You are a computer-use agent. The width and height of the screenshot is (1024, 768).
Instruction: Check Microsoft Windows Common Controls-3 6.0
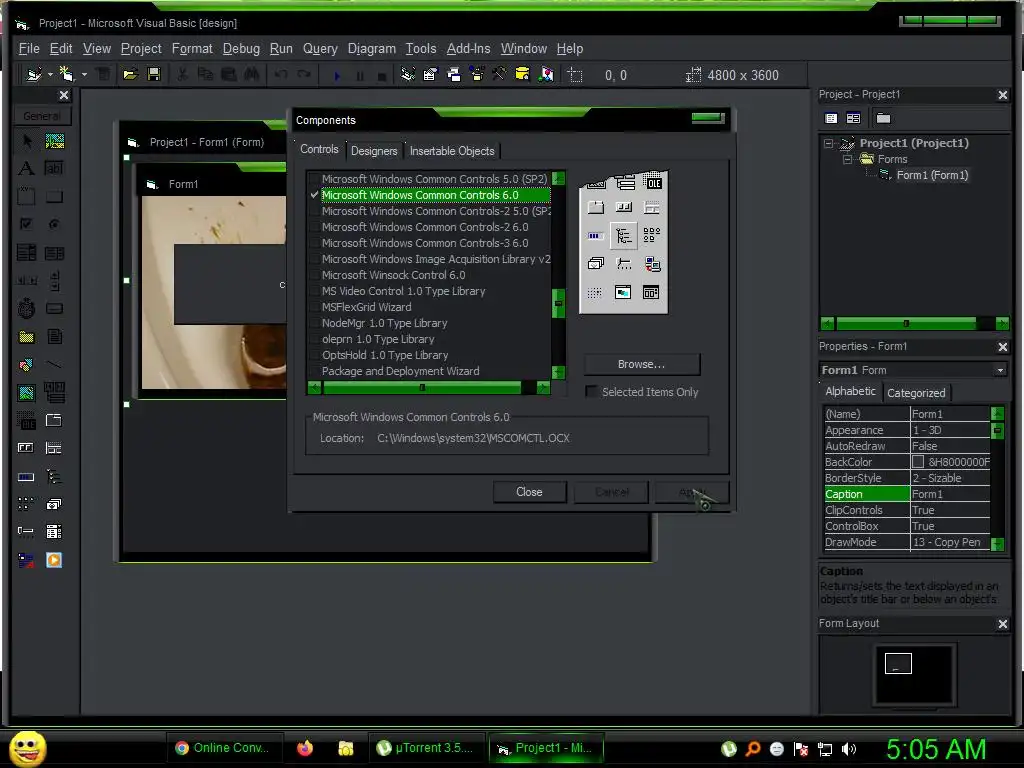coord(315,243)
